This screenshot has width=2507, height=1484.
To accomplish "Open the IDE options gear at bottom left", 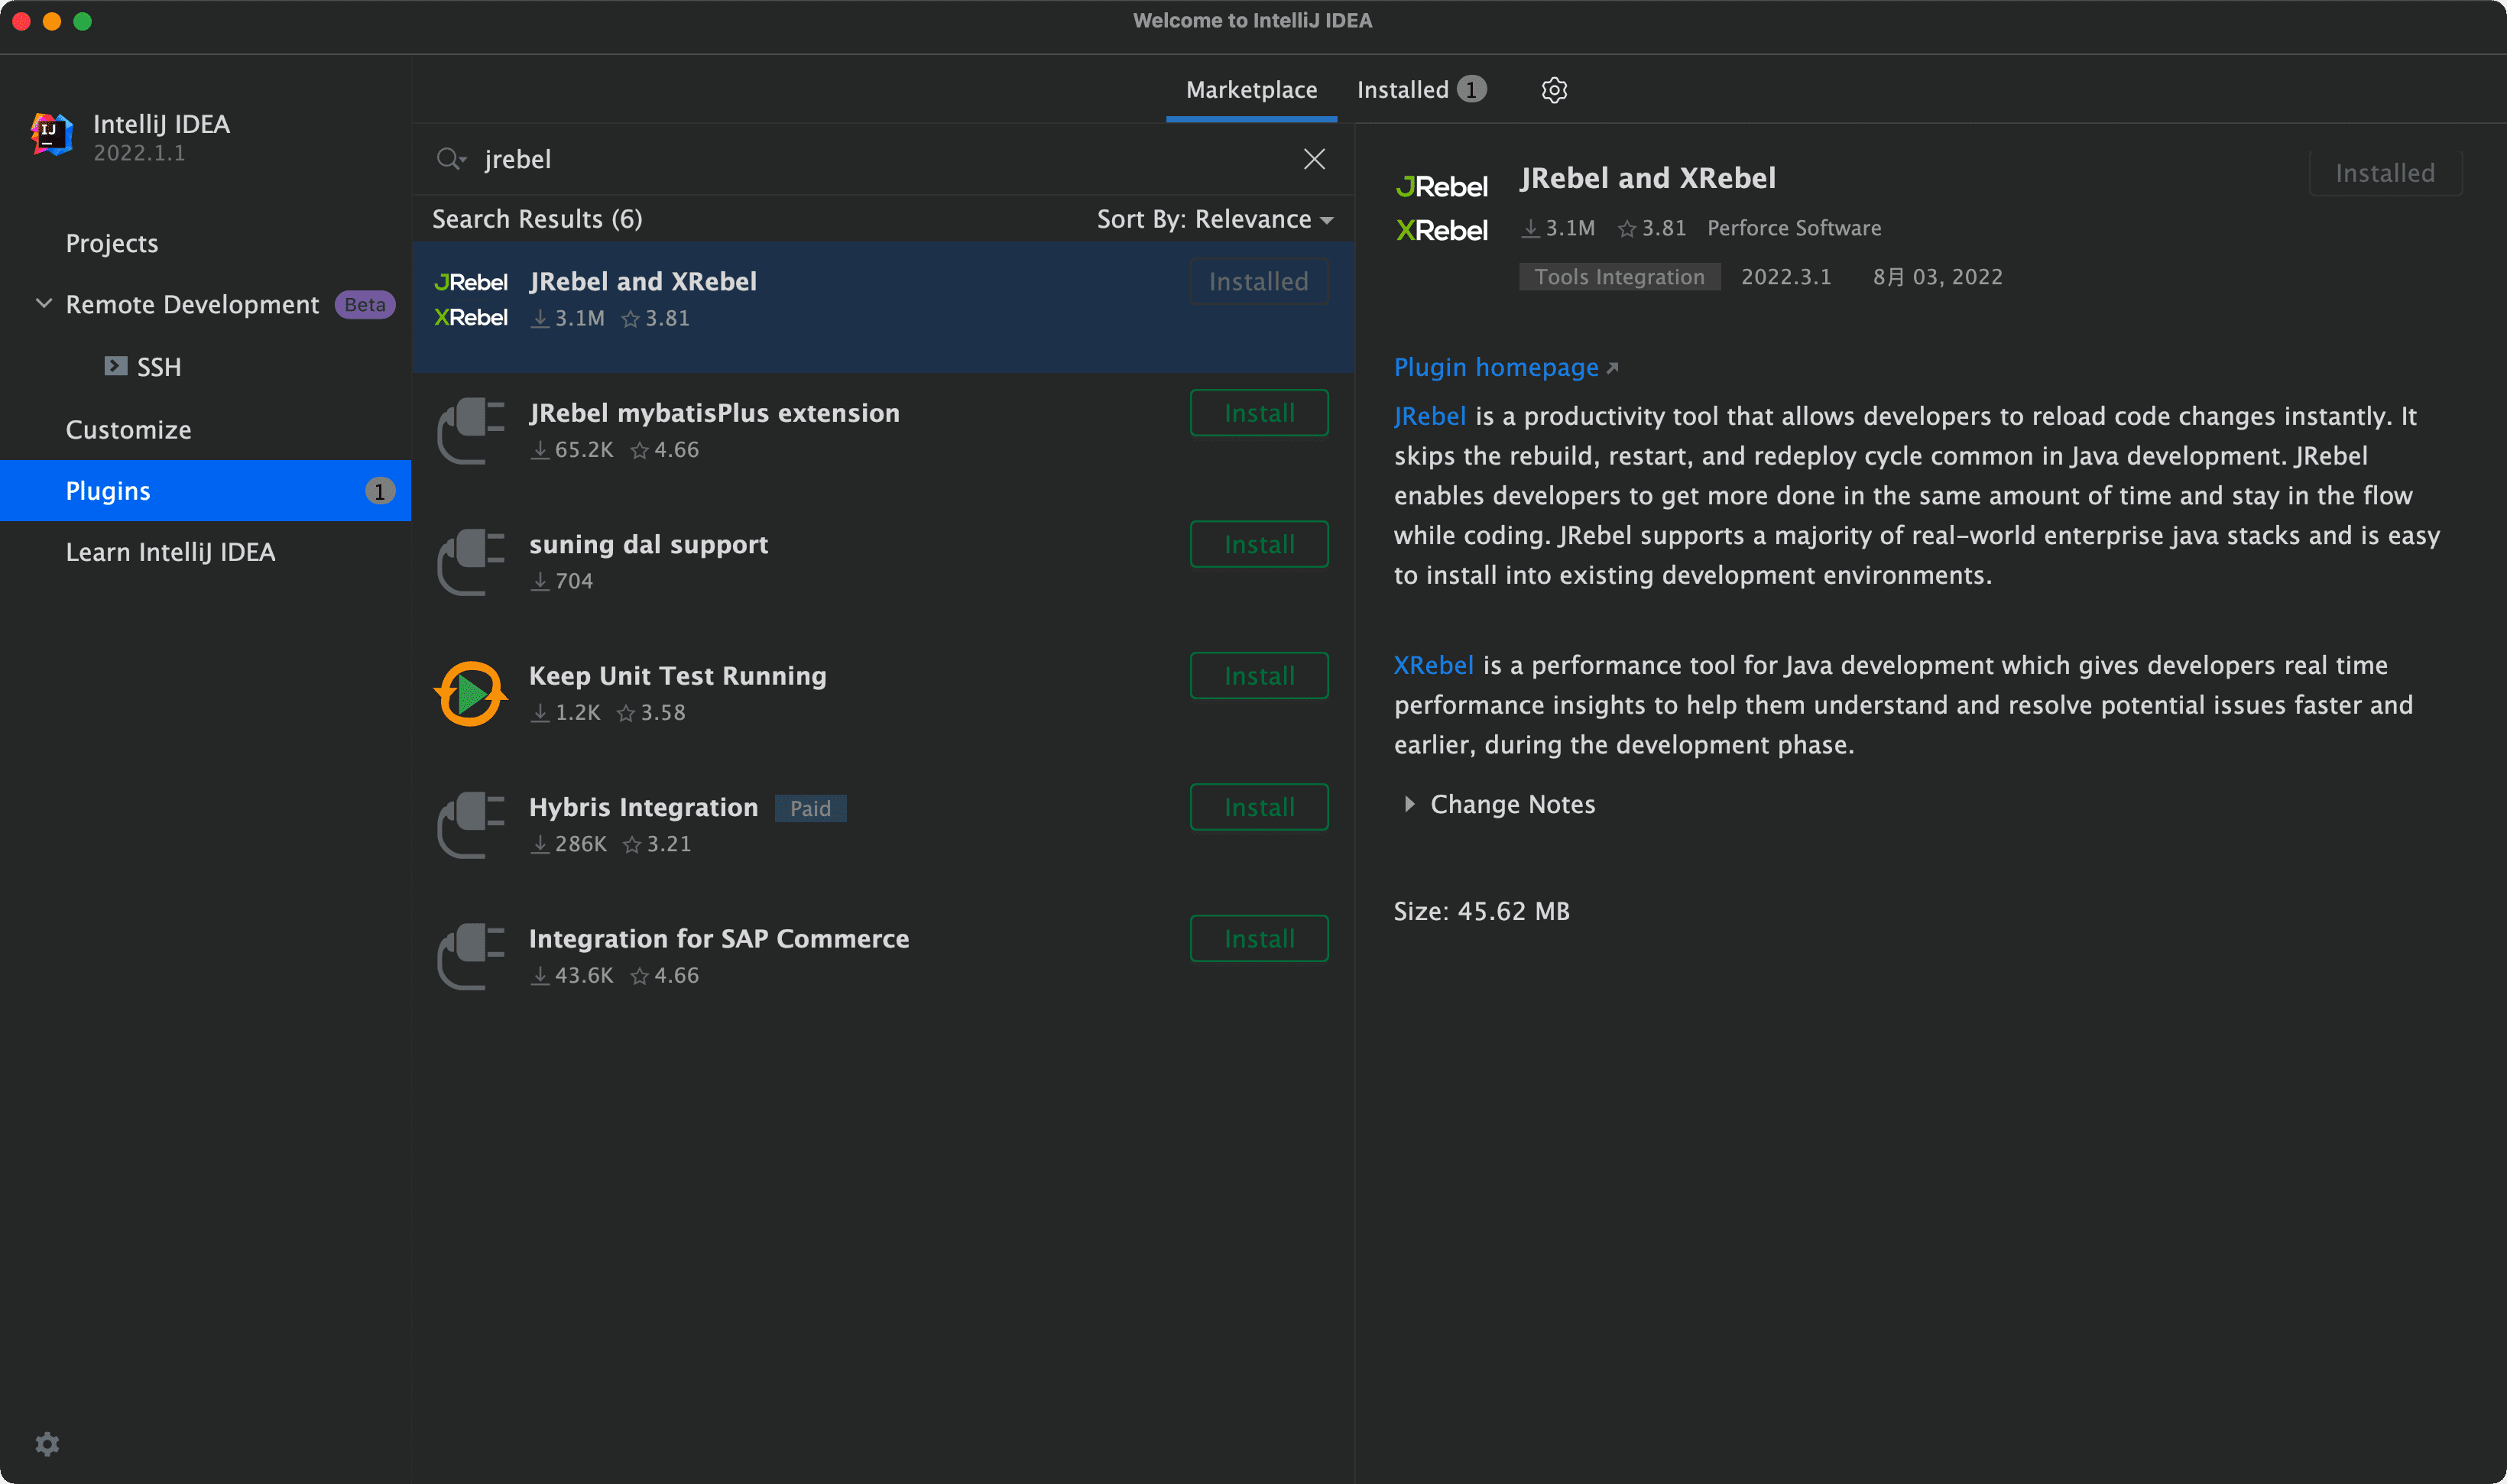I will (x=47, y=1443).
